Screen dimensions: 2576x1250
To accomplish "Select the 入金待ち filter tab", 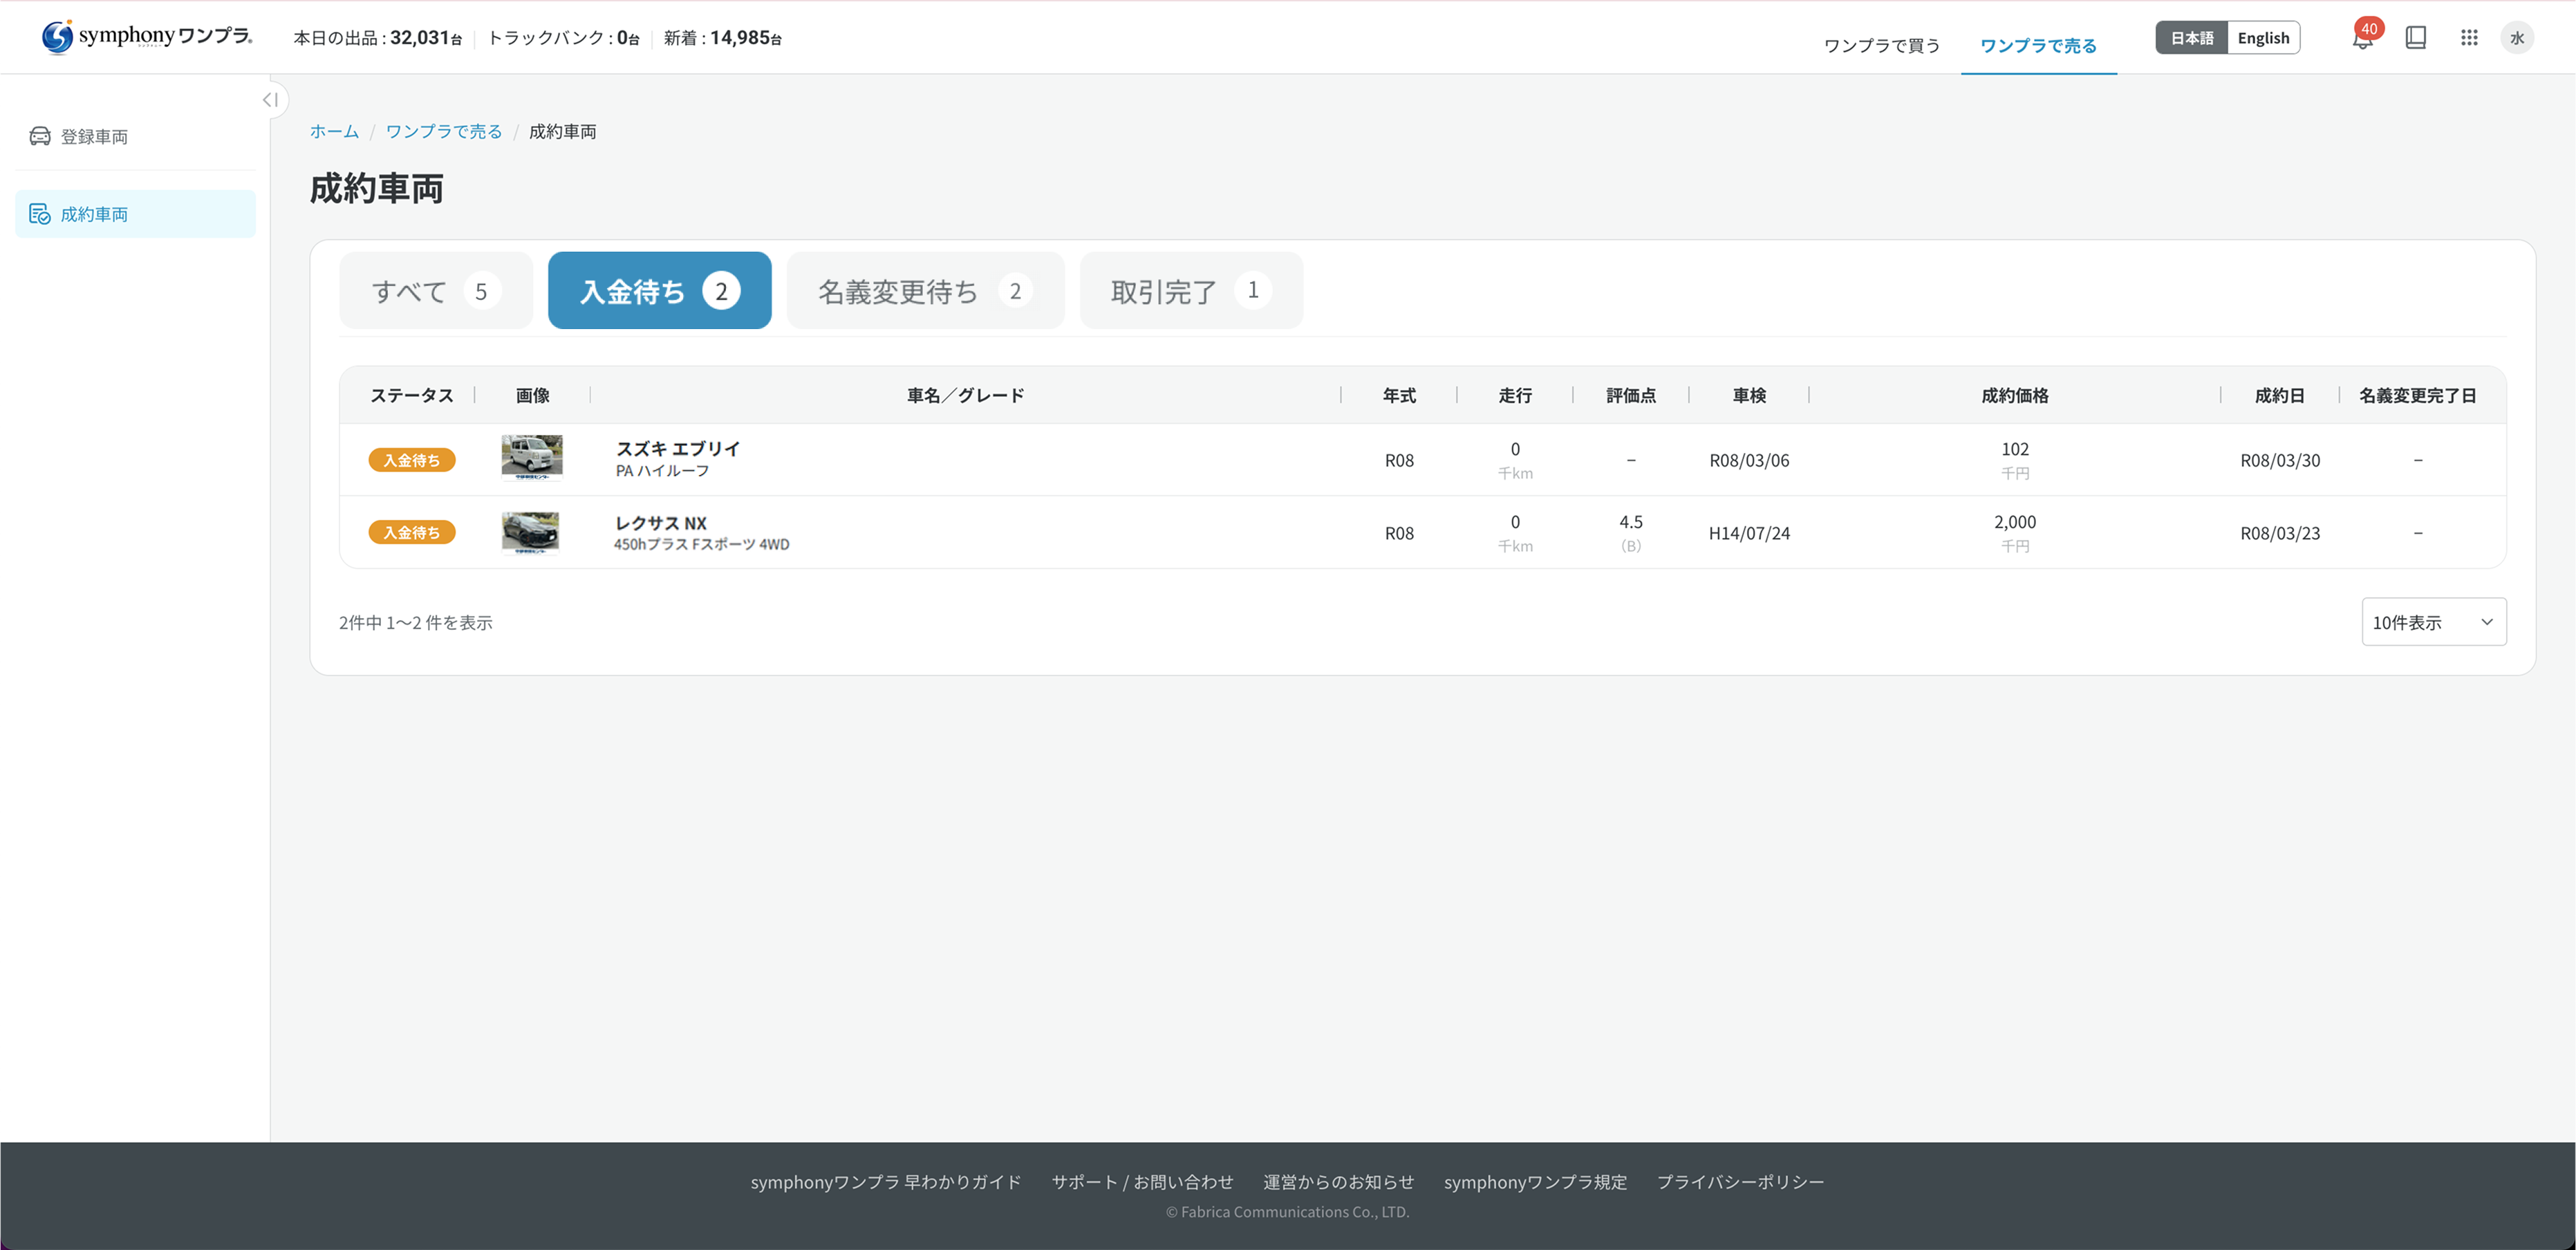I will [659, 290].
